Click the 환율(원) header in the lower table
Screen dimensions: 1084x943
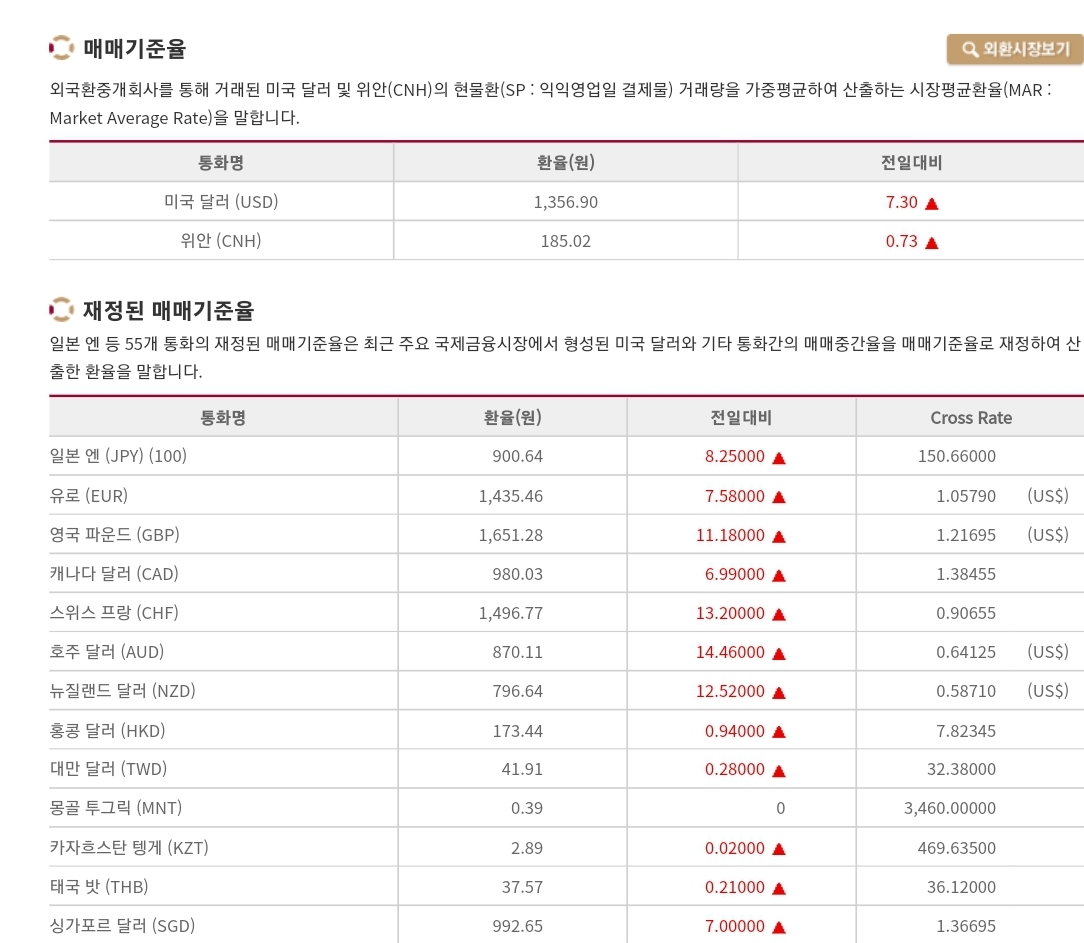point(512,418)
